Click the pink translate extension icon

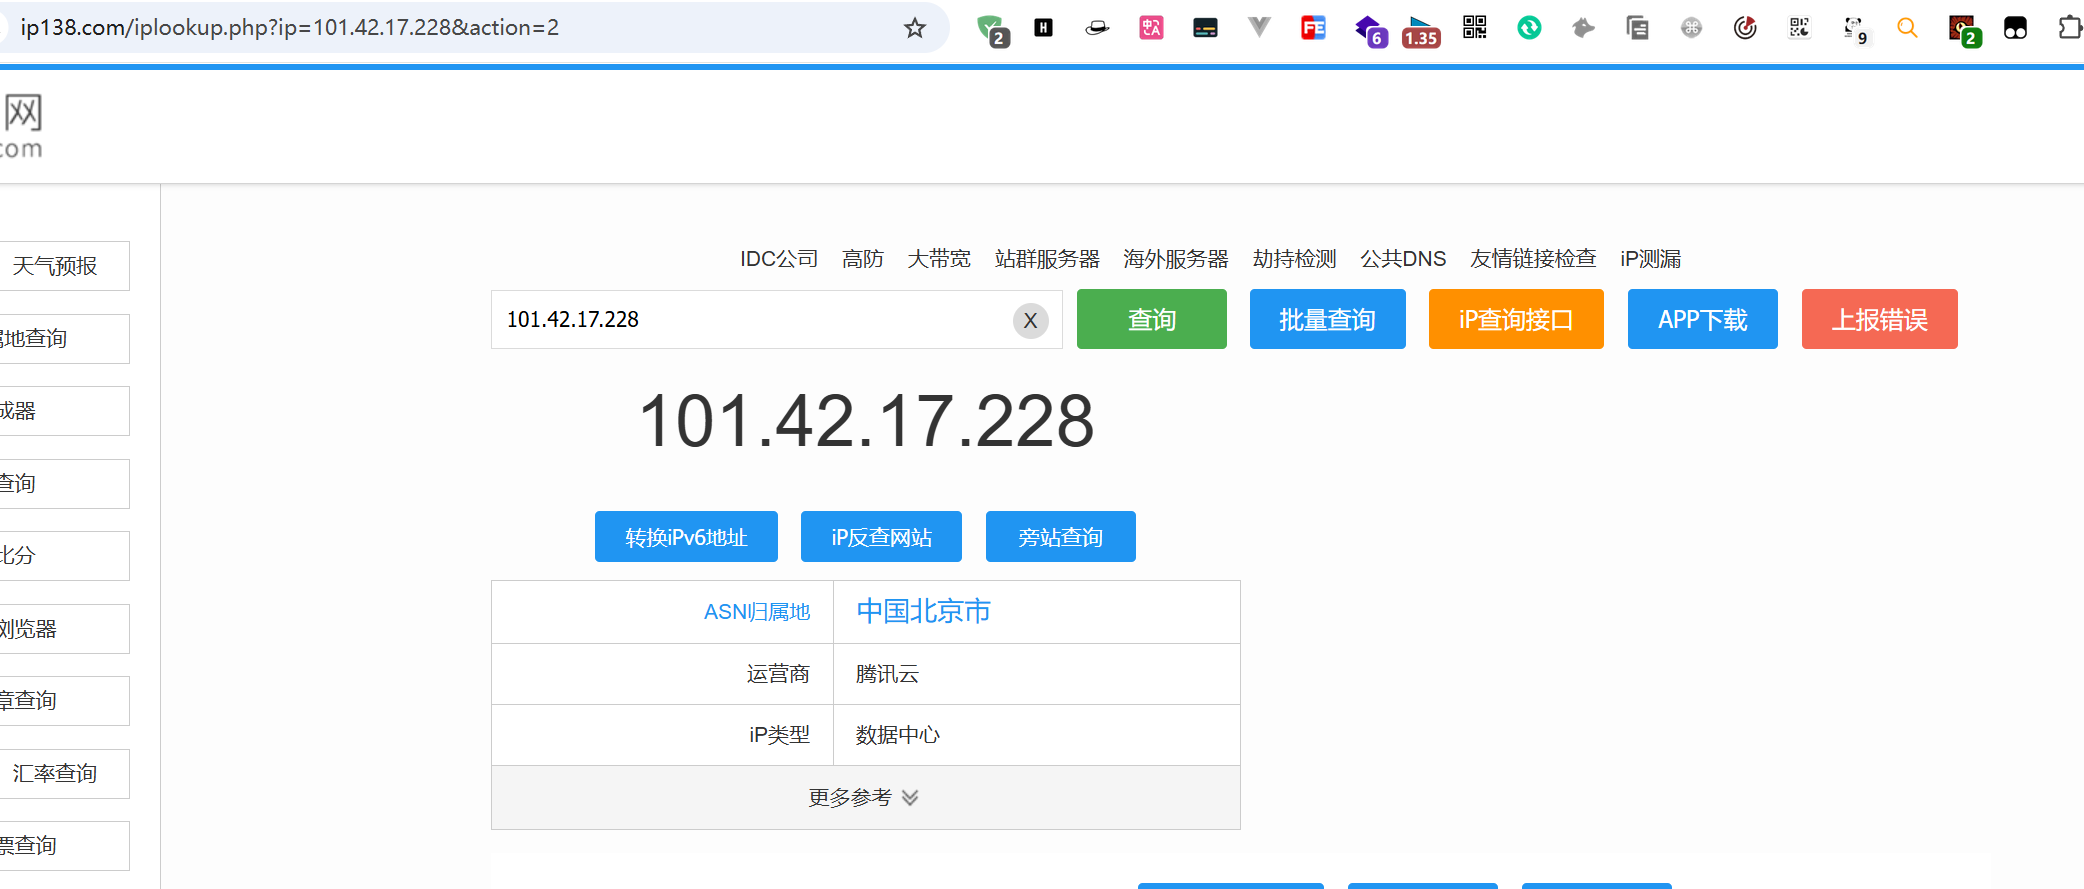1151,28
